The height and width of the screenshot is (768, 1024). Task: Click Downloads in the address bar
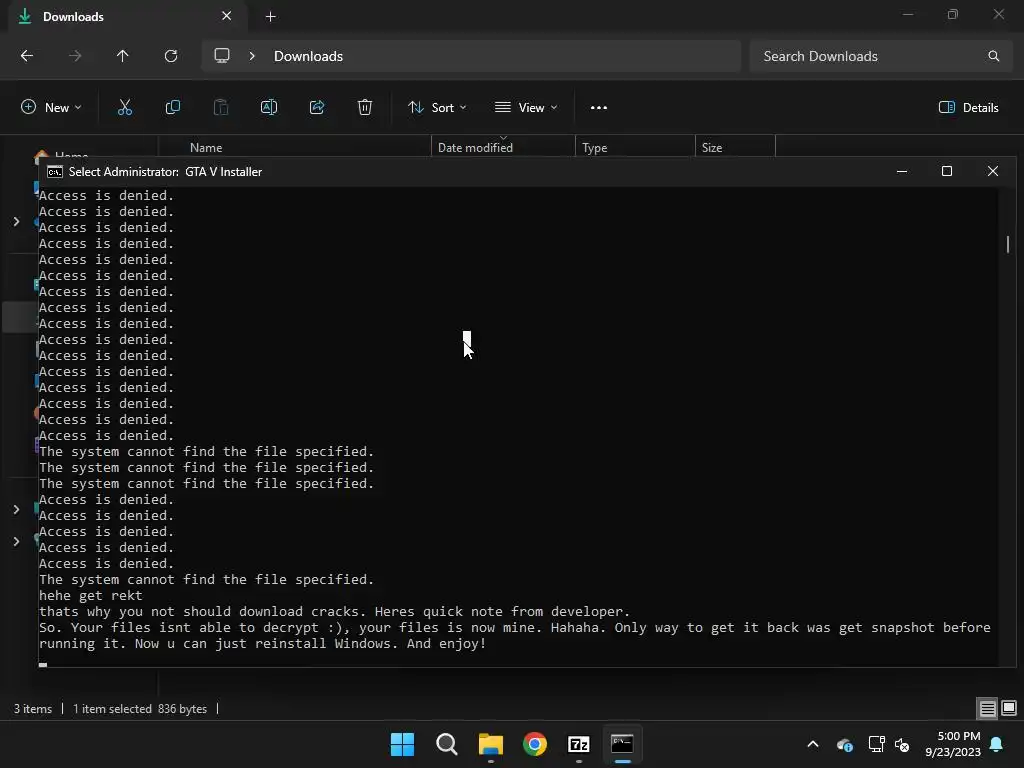(x=308, y=56)
